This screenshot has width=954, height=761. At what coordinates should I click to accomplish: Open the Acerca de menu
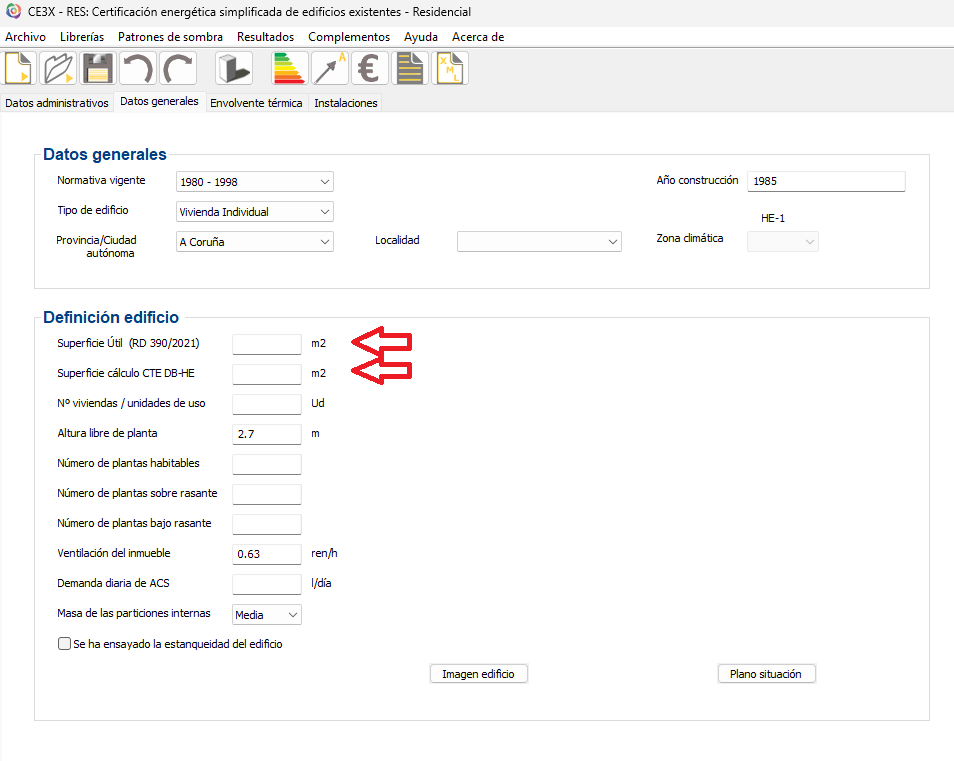coord(478,36)
